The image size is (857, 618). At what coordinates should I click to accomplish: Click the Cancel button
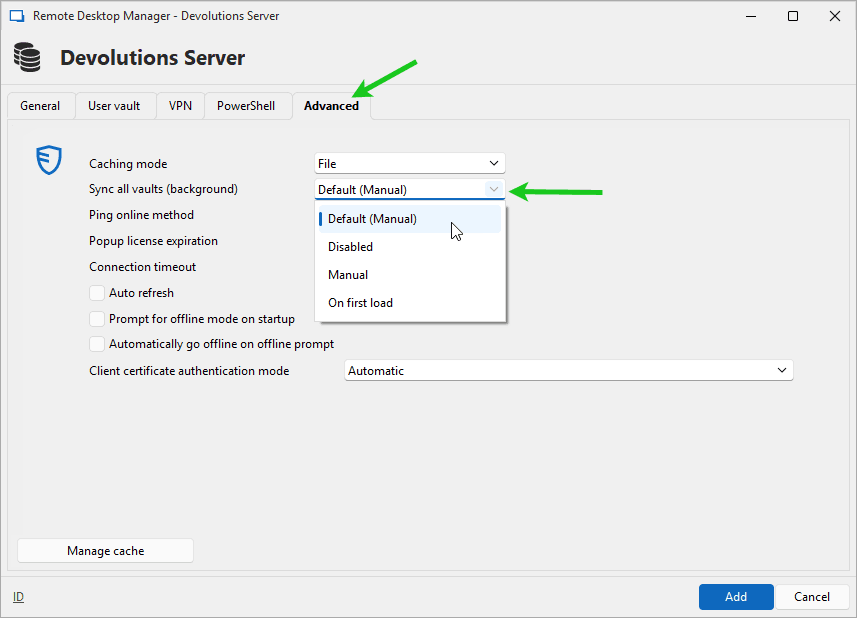click(812, 596)
